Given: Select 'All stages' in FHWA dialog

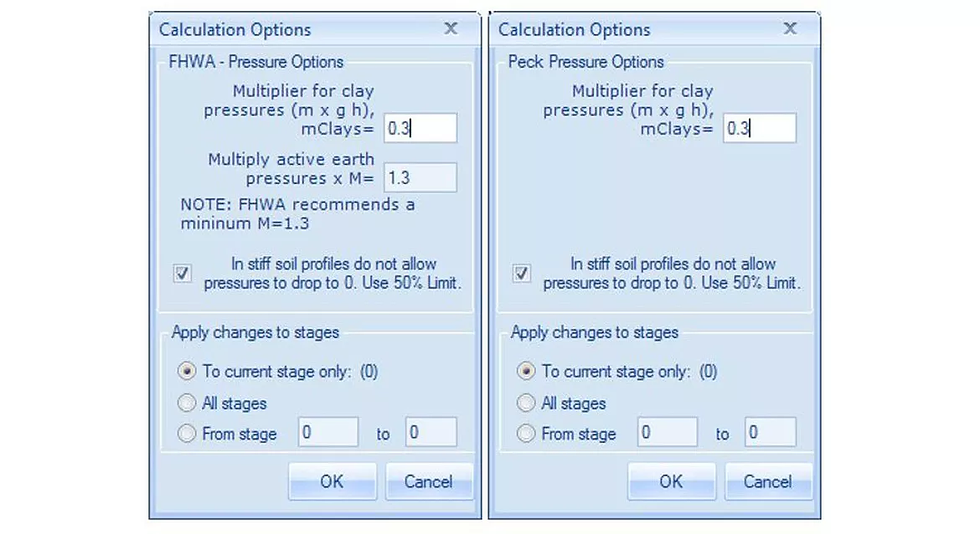Looking at the screenshot, I should pos(186,403).
